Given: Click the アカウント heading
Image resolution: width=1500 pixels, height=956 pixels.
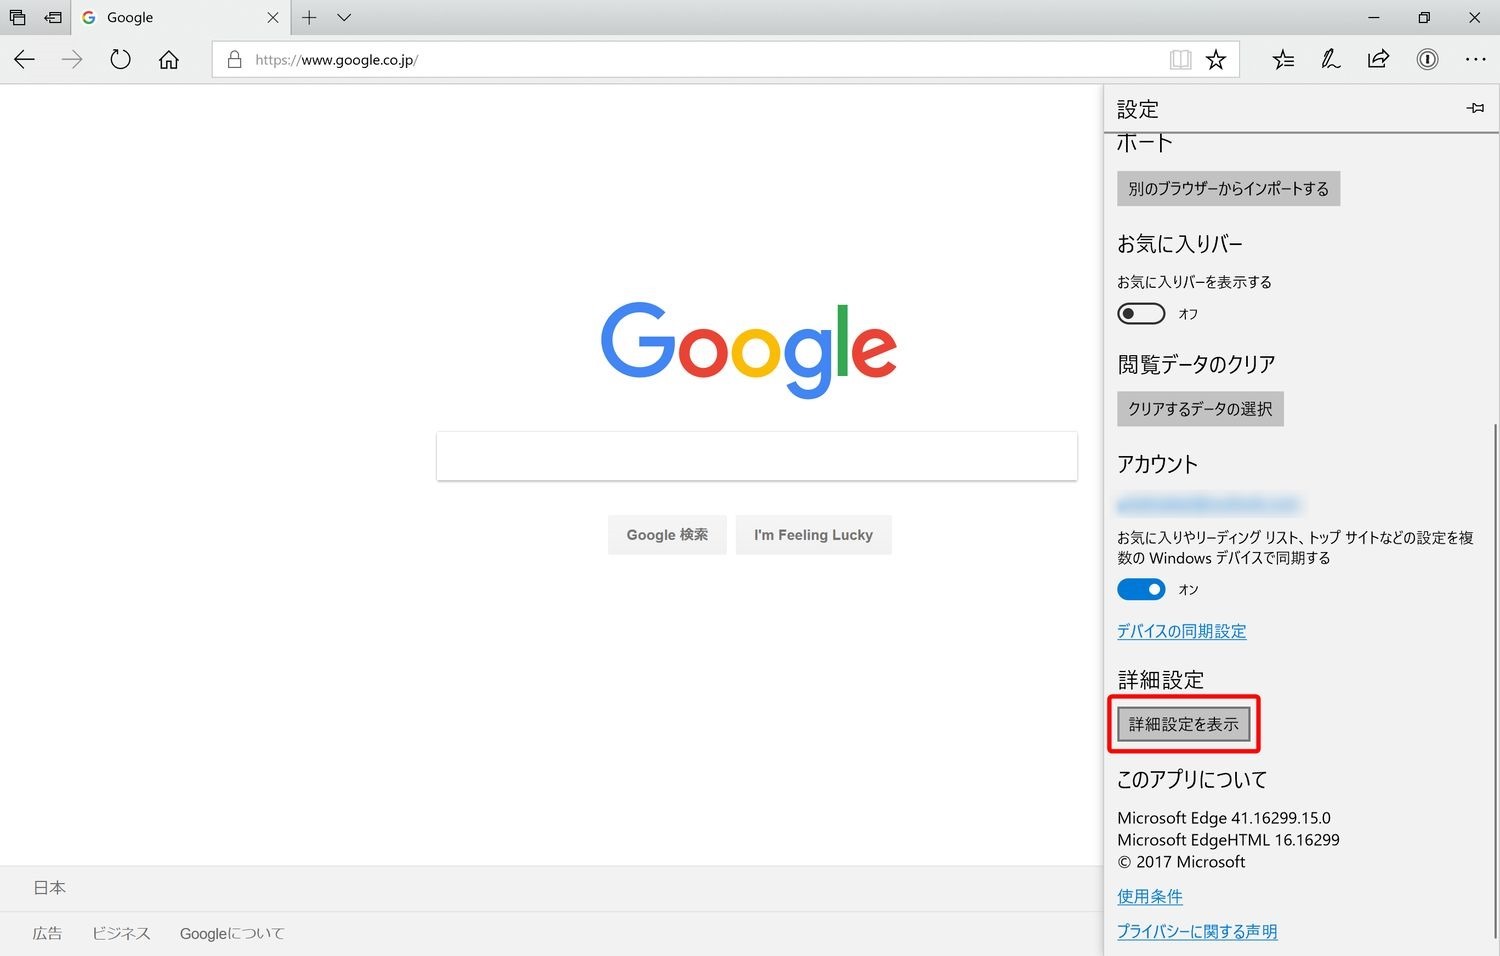Looking at the screenshot, I should pos(1157,464).
